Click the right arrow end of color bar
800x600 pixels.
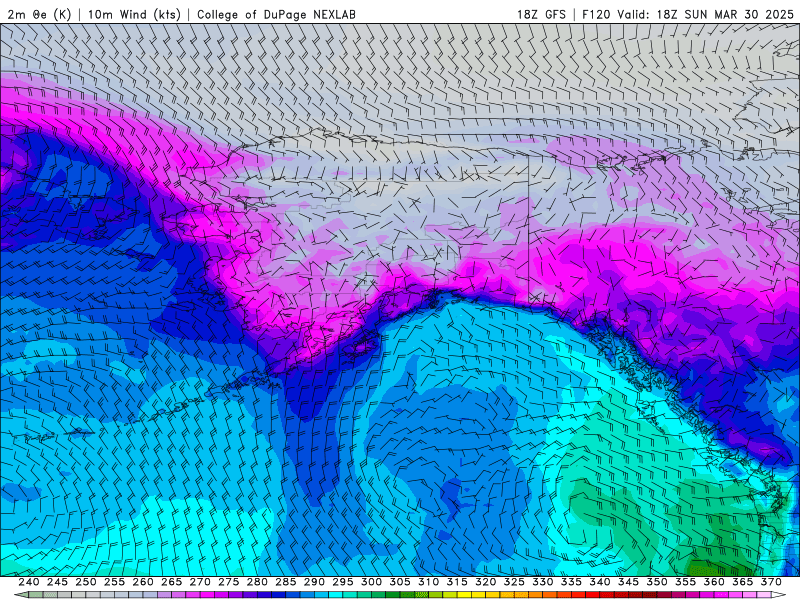[779, 595]
